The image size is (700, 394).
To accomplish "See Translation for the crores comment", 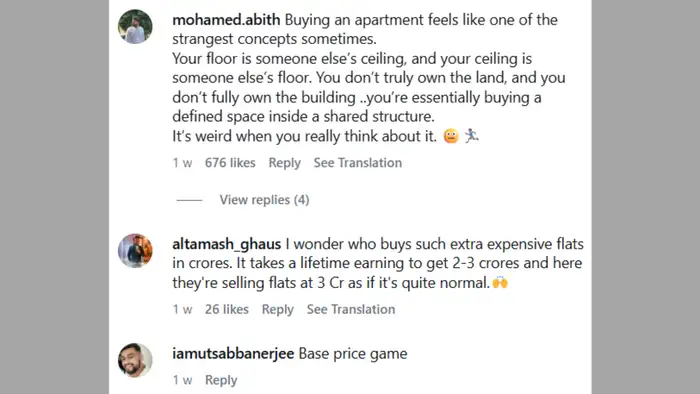I will pyautogui.click(x=351, y=309).
